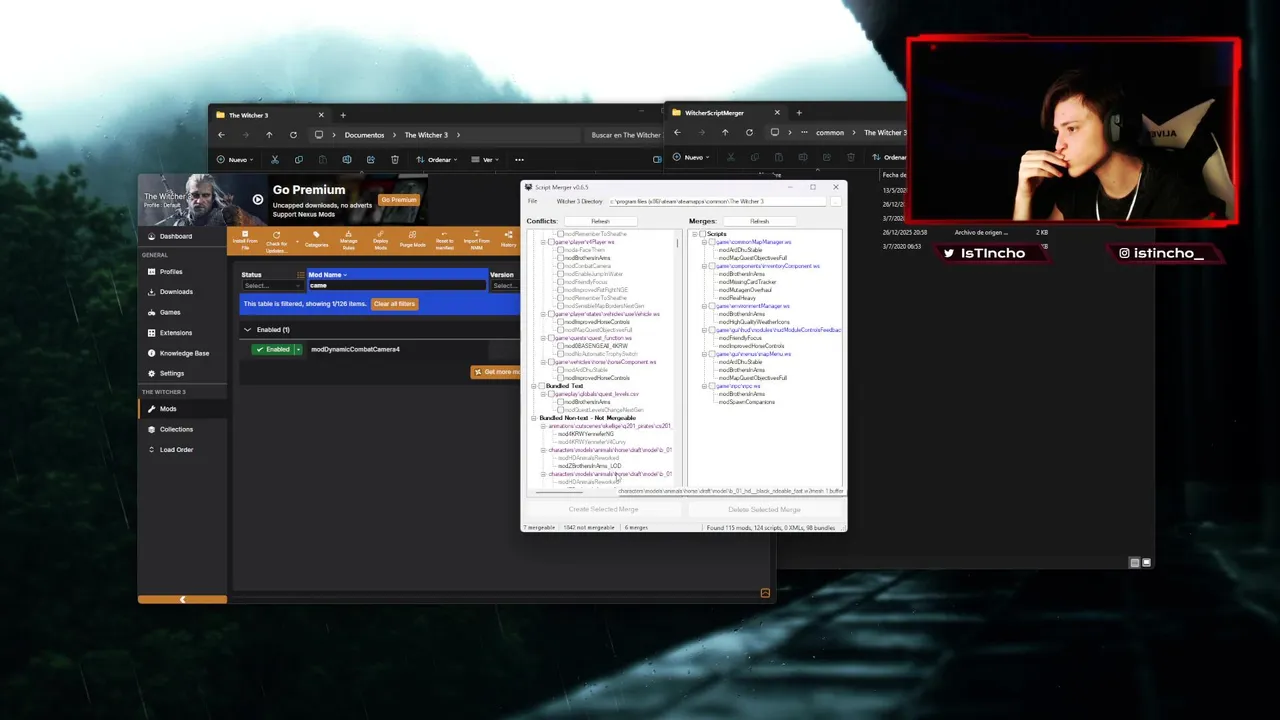Check the Scripts checkbox in Merges
This screenshot has height=720, width=1280.
pos(703,234)
